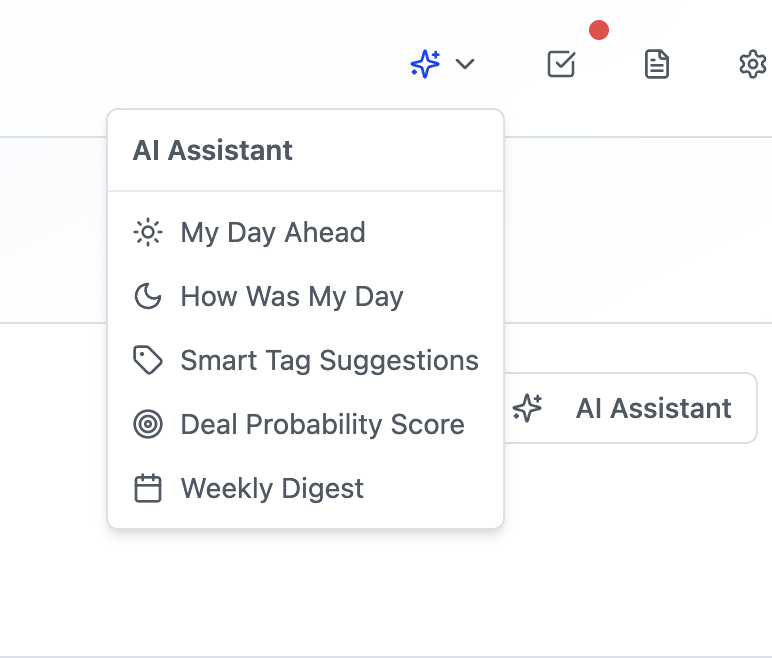Choose How Was My Day menu entry
The image size is (772, 658).
292,297
